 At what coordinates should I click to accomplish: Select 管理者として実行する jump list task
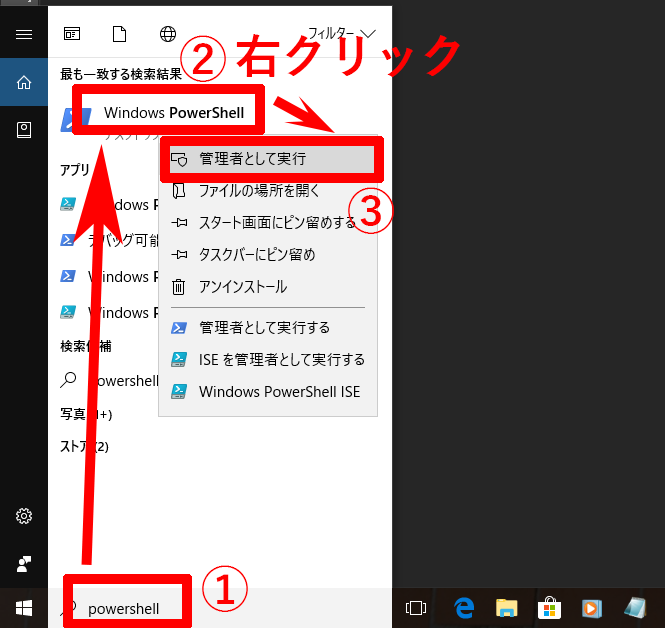(x=268, y=328)
